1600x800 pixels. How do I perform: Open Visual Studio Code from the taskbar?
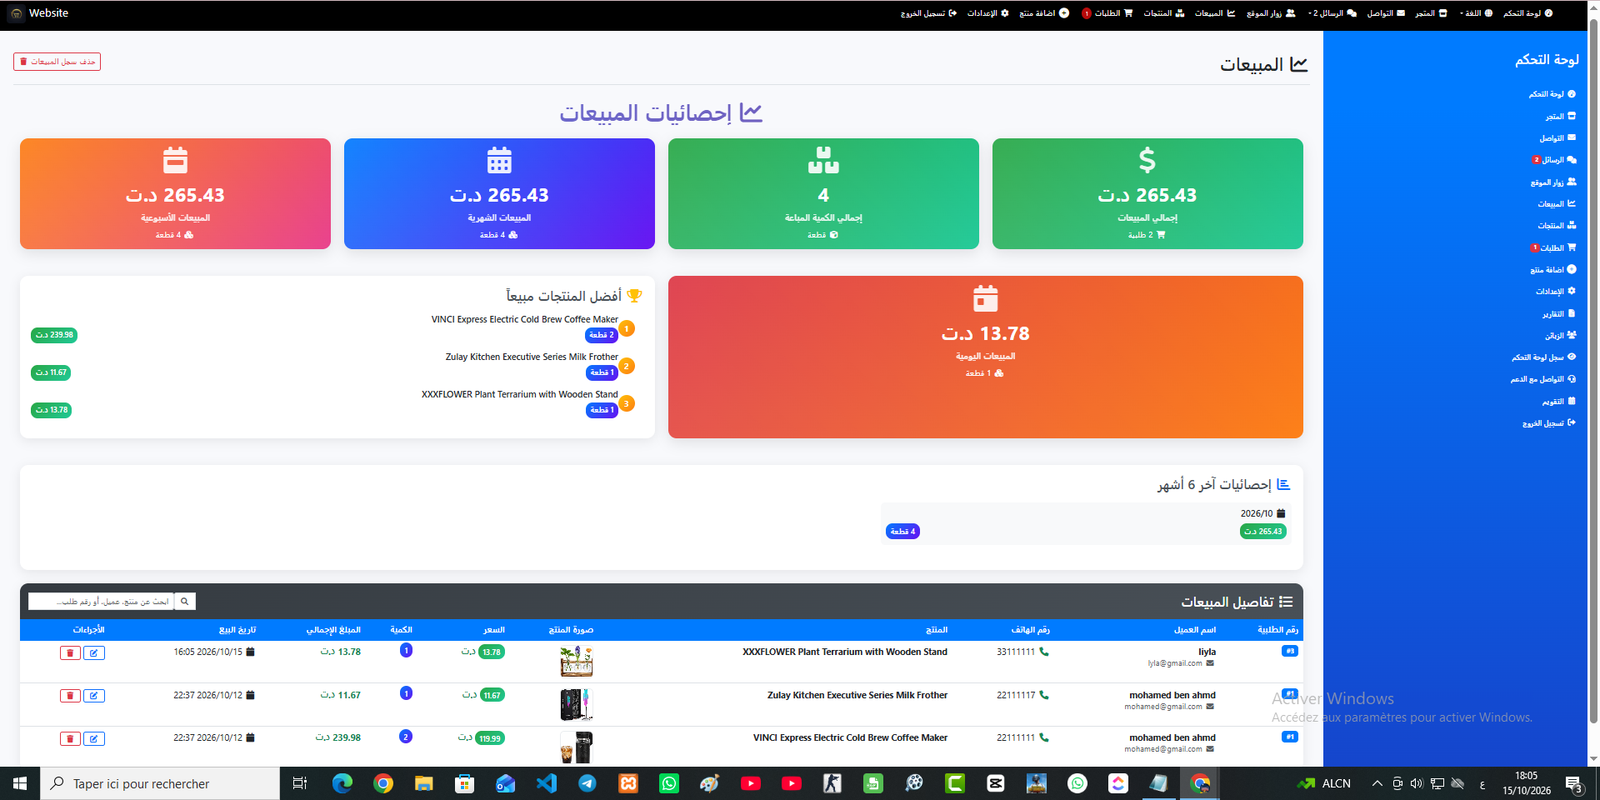tap(546, 784)
